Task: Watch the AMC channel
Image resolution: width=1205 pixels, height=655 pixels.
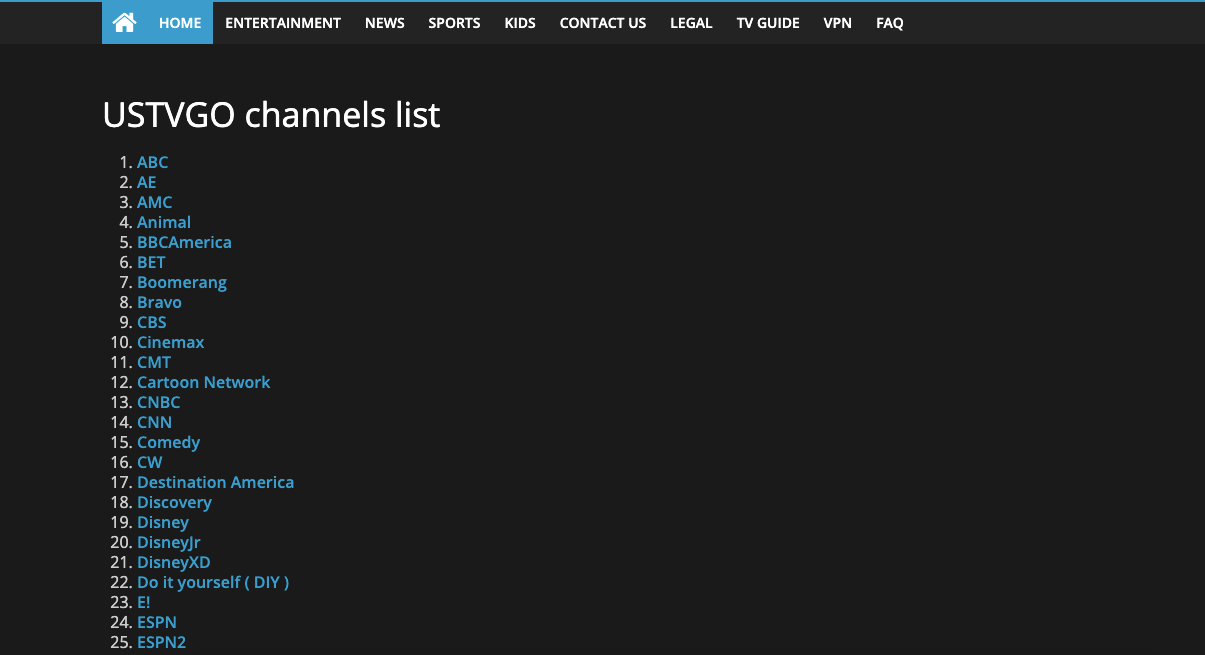Action: point(155,202)
